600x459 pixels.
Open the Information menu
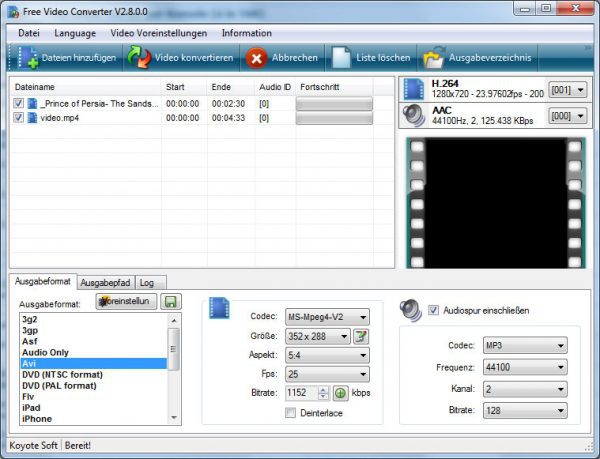point(247,33)
